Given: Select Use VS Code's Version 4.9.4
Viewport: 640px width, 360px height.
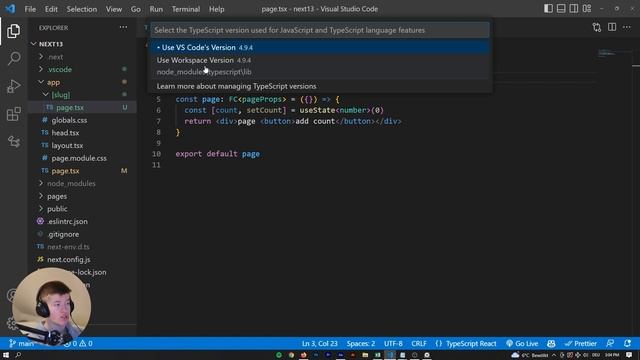Looking at the screenshot, I should (320, 47).
